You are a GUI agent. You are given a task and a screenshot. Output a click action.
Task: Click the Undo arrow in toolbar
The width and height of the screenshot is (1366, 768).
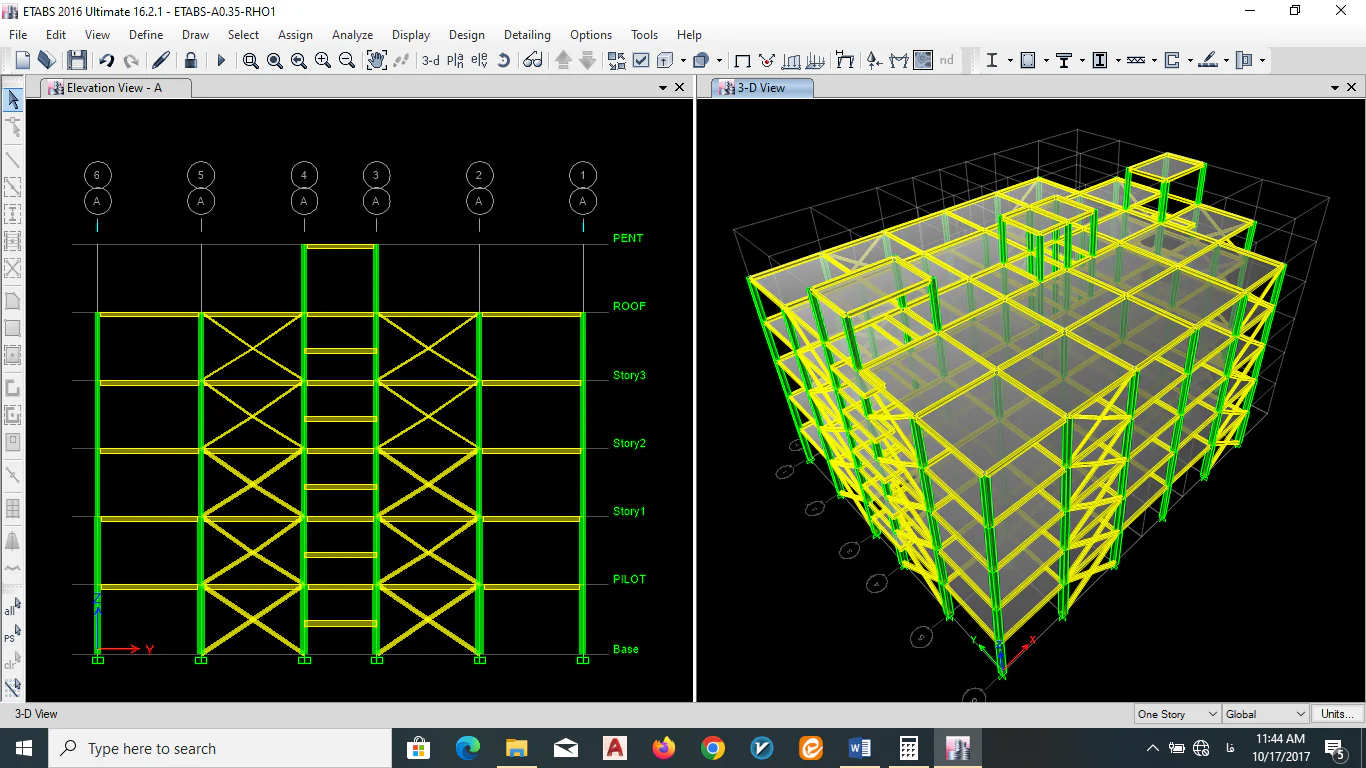[106, 60]
